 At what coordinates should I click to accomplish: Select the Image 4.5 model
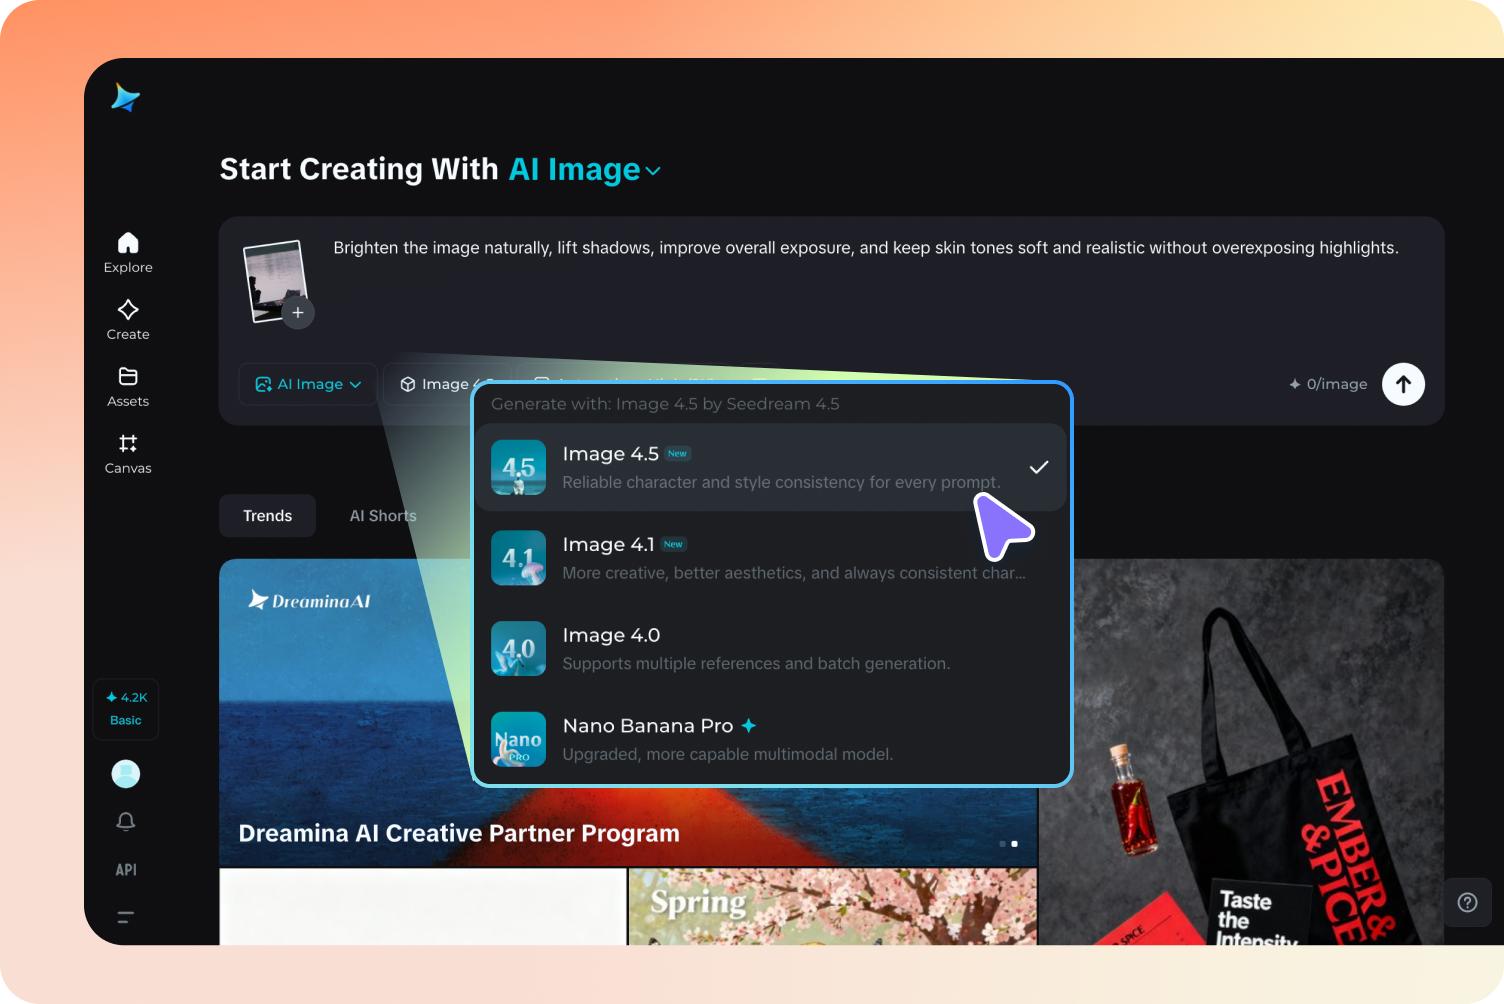[x=770, y=467]
